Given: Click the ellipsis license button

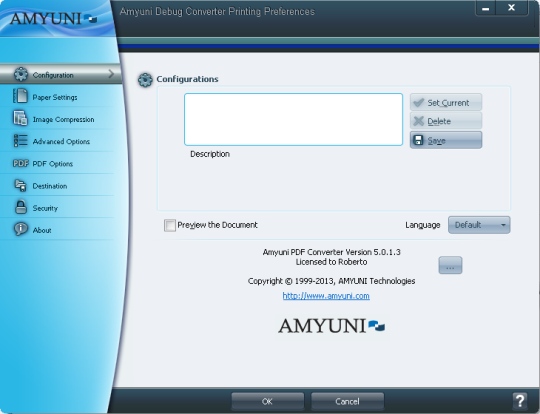Looking at the screenshot, I should pyautogui.click(x=450, y=265).
